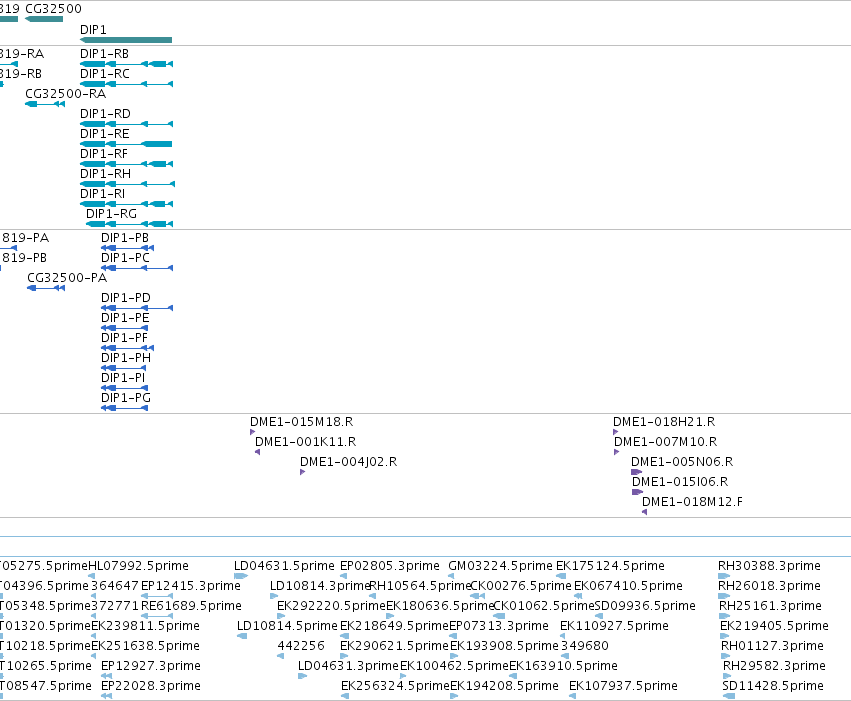
Task: Select the RH30388.3prime EST label
Action: [770, 566]
